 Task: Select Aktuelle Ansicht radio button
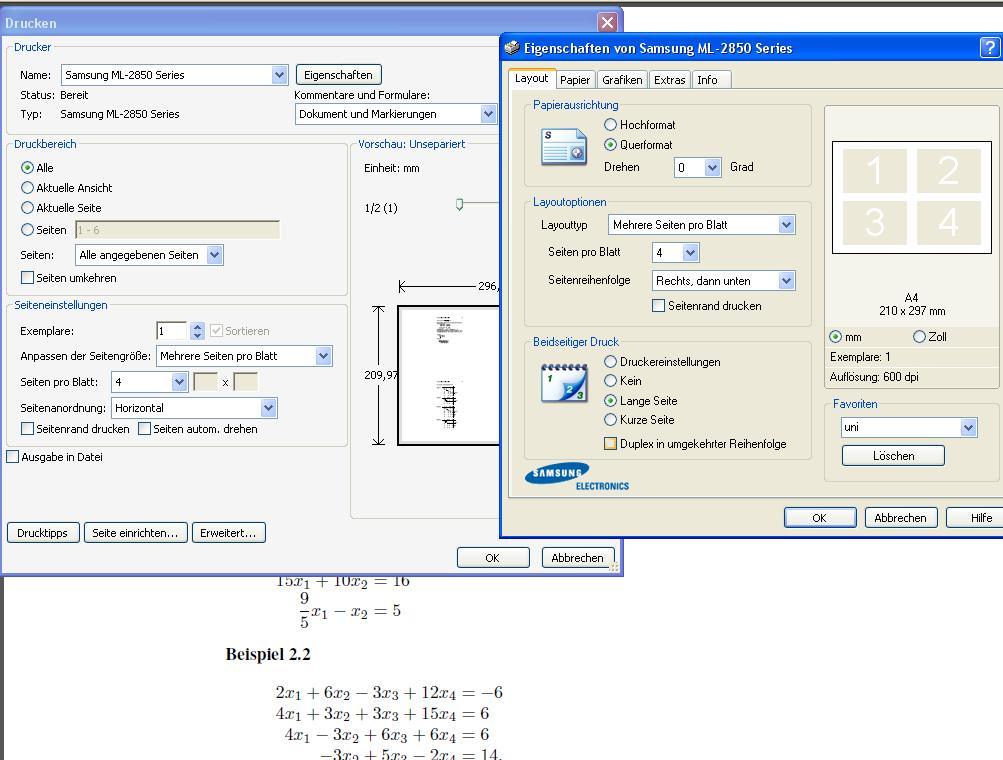[27, 187]
